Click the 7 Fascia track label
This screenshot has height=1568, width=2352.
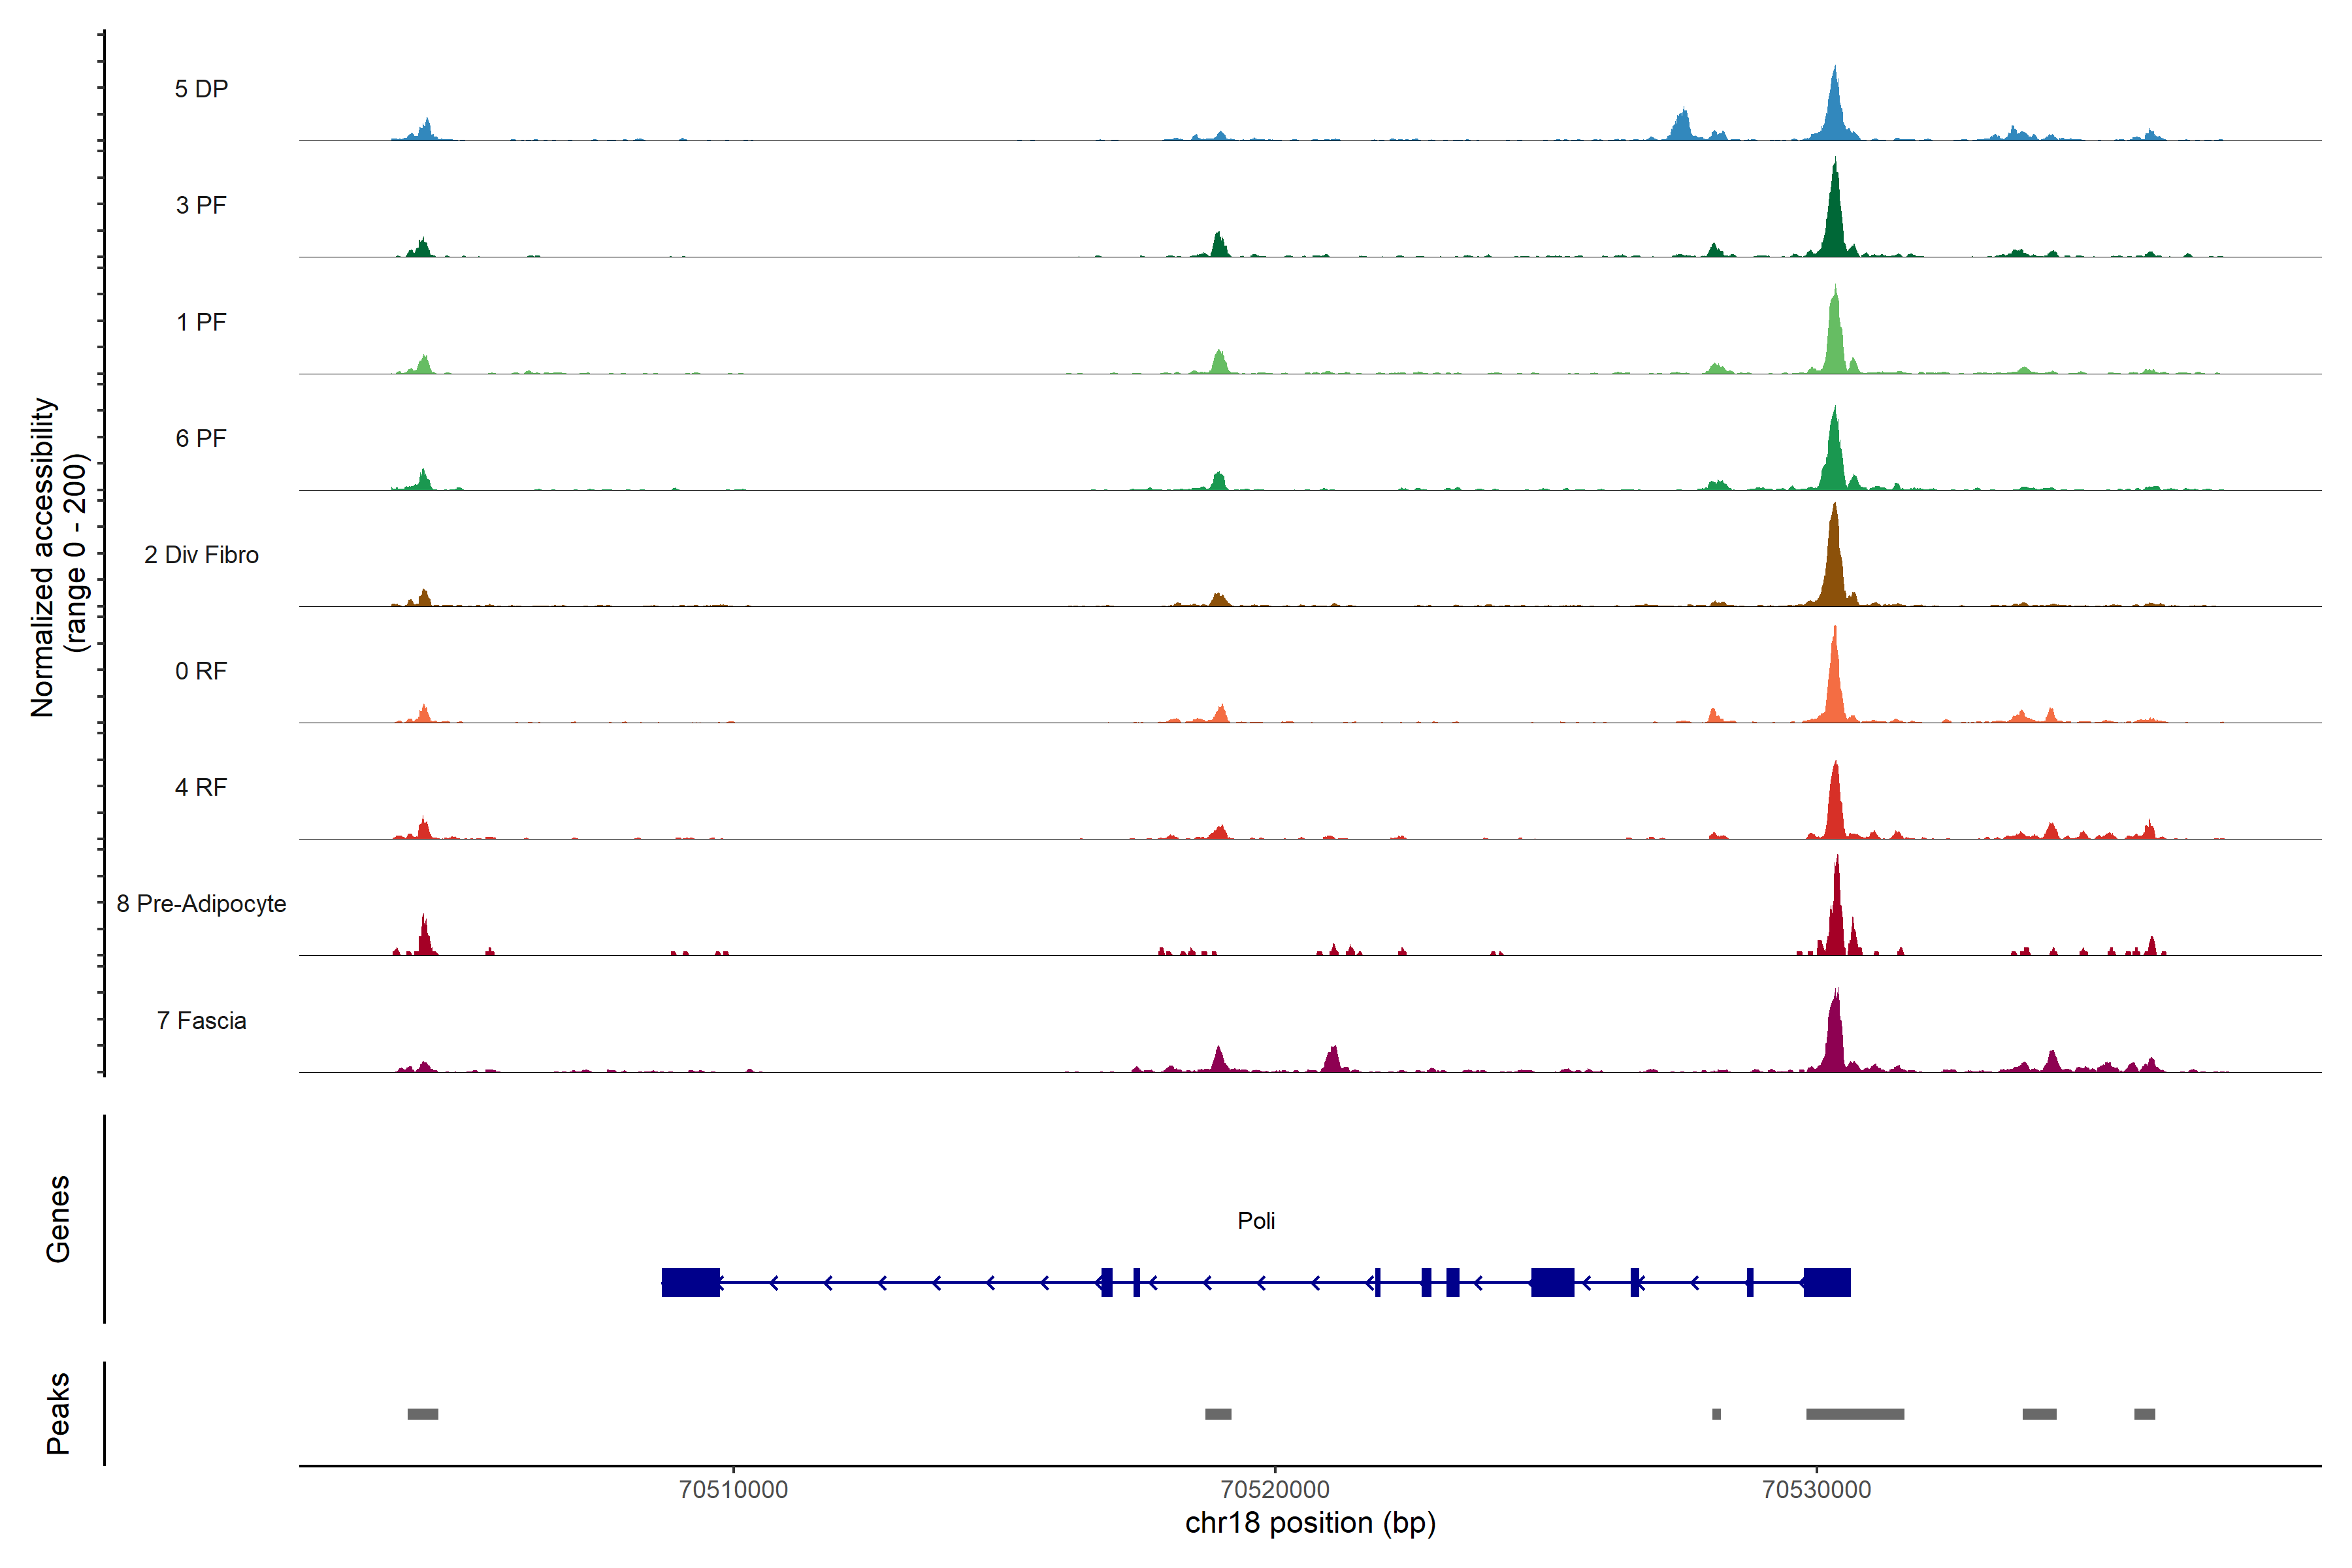pos(201,1020)
